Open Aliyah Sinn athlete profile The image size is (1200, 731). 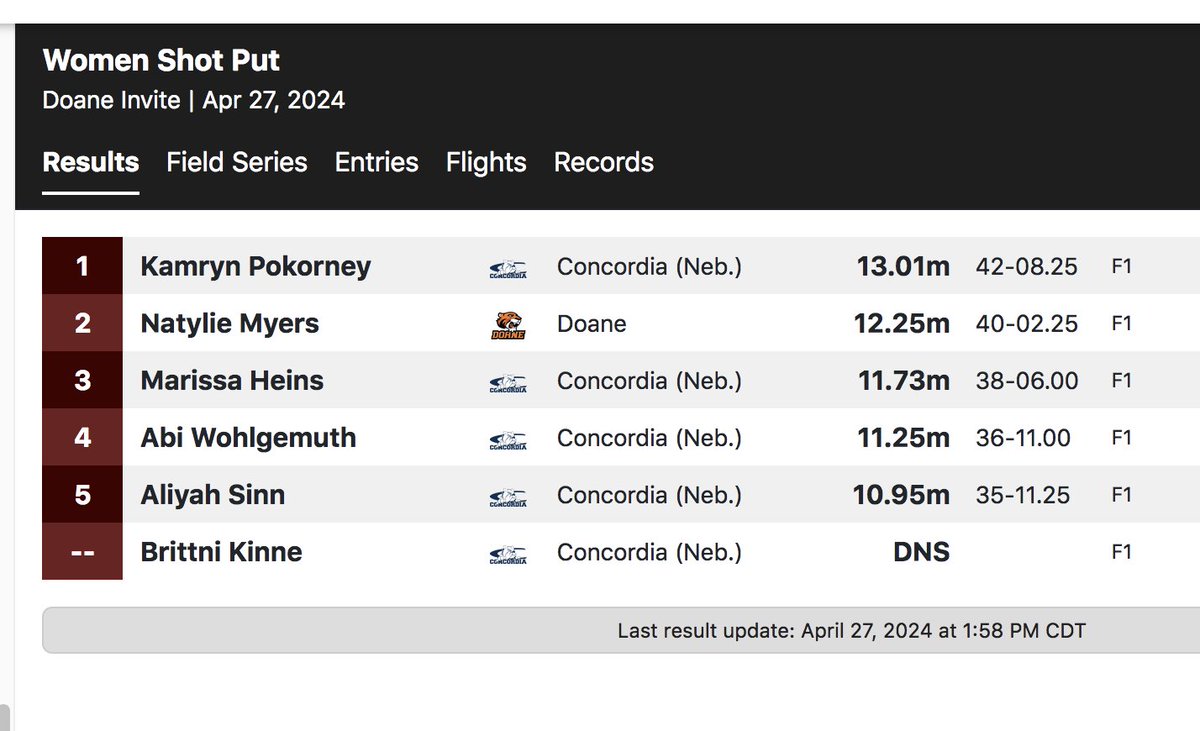[213, 495]
